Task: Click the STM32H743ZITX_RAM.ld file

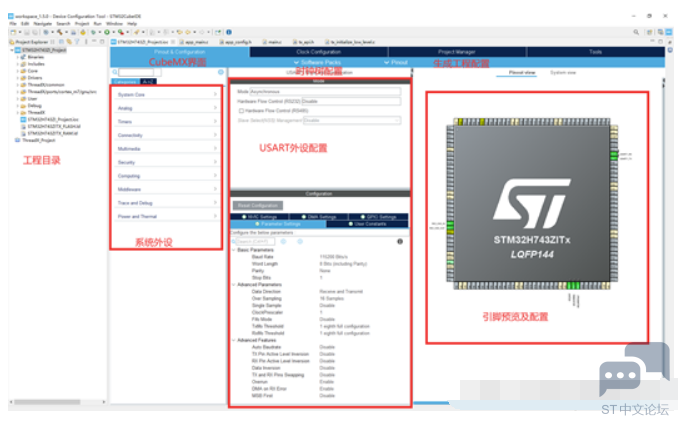Action: click(x=49, y=133)
